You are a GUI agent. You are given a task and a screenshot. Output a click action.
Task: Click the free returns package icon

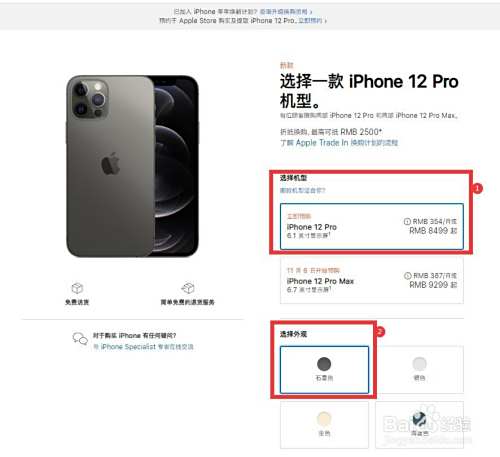coord(188,288)
